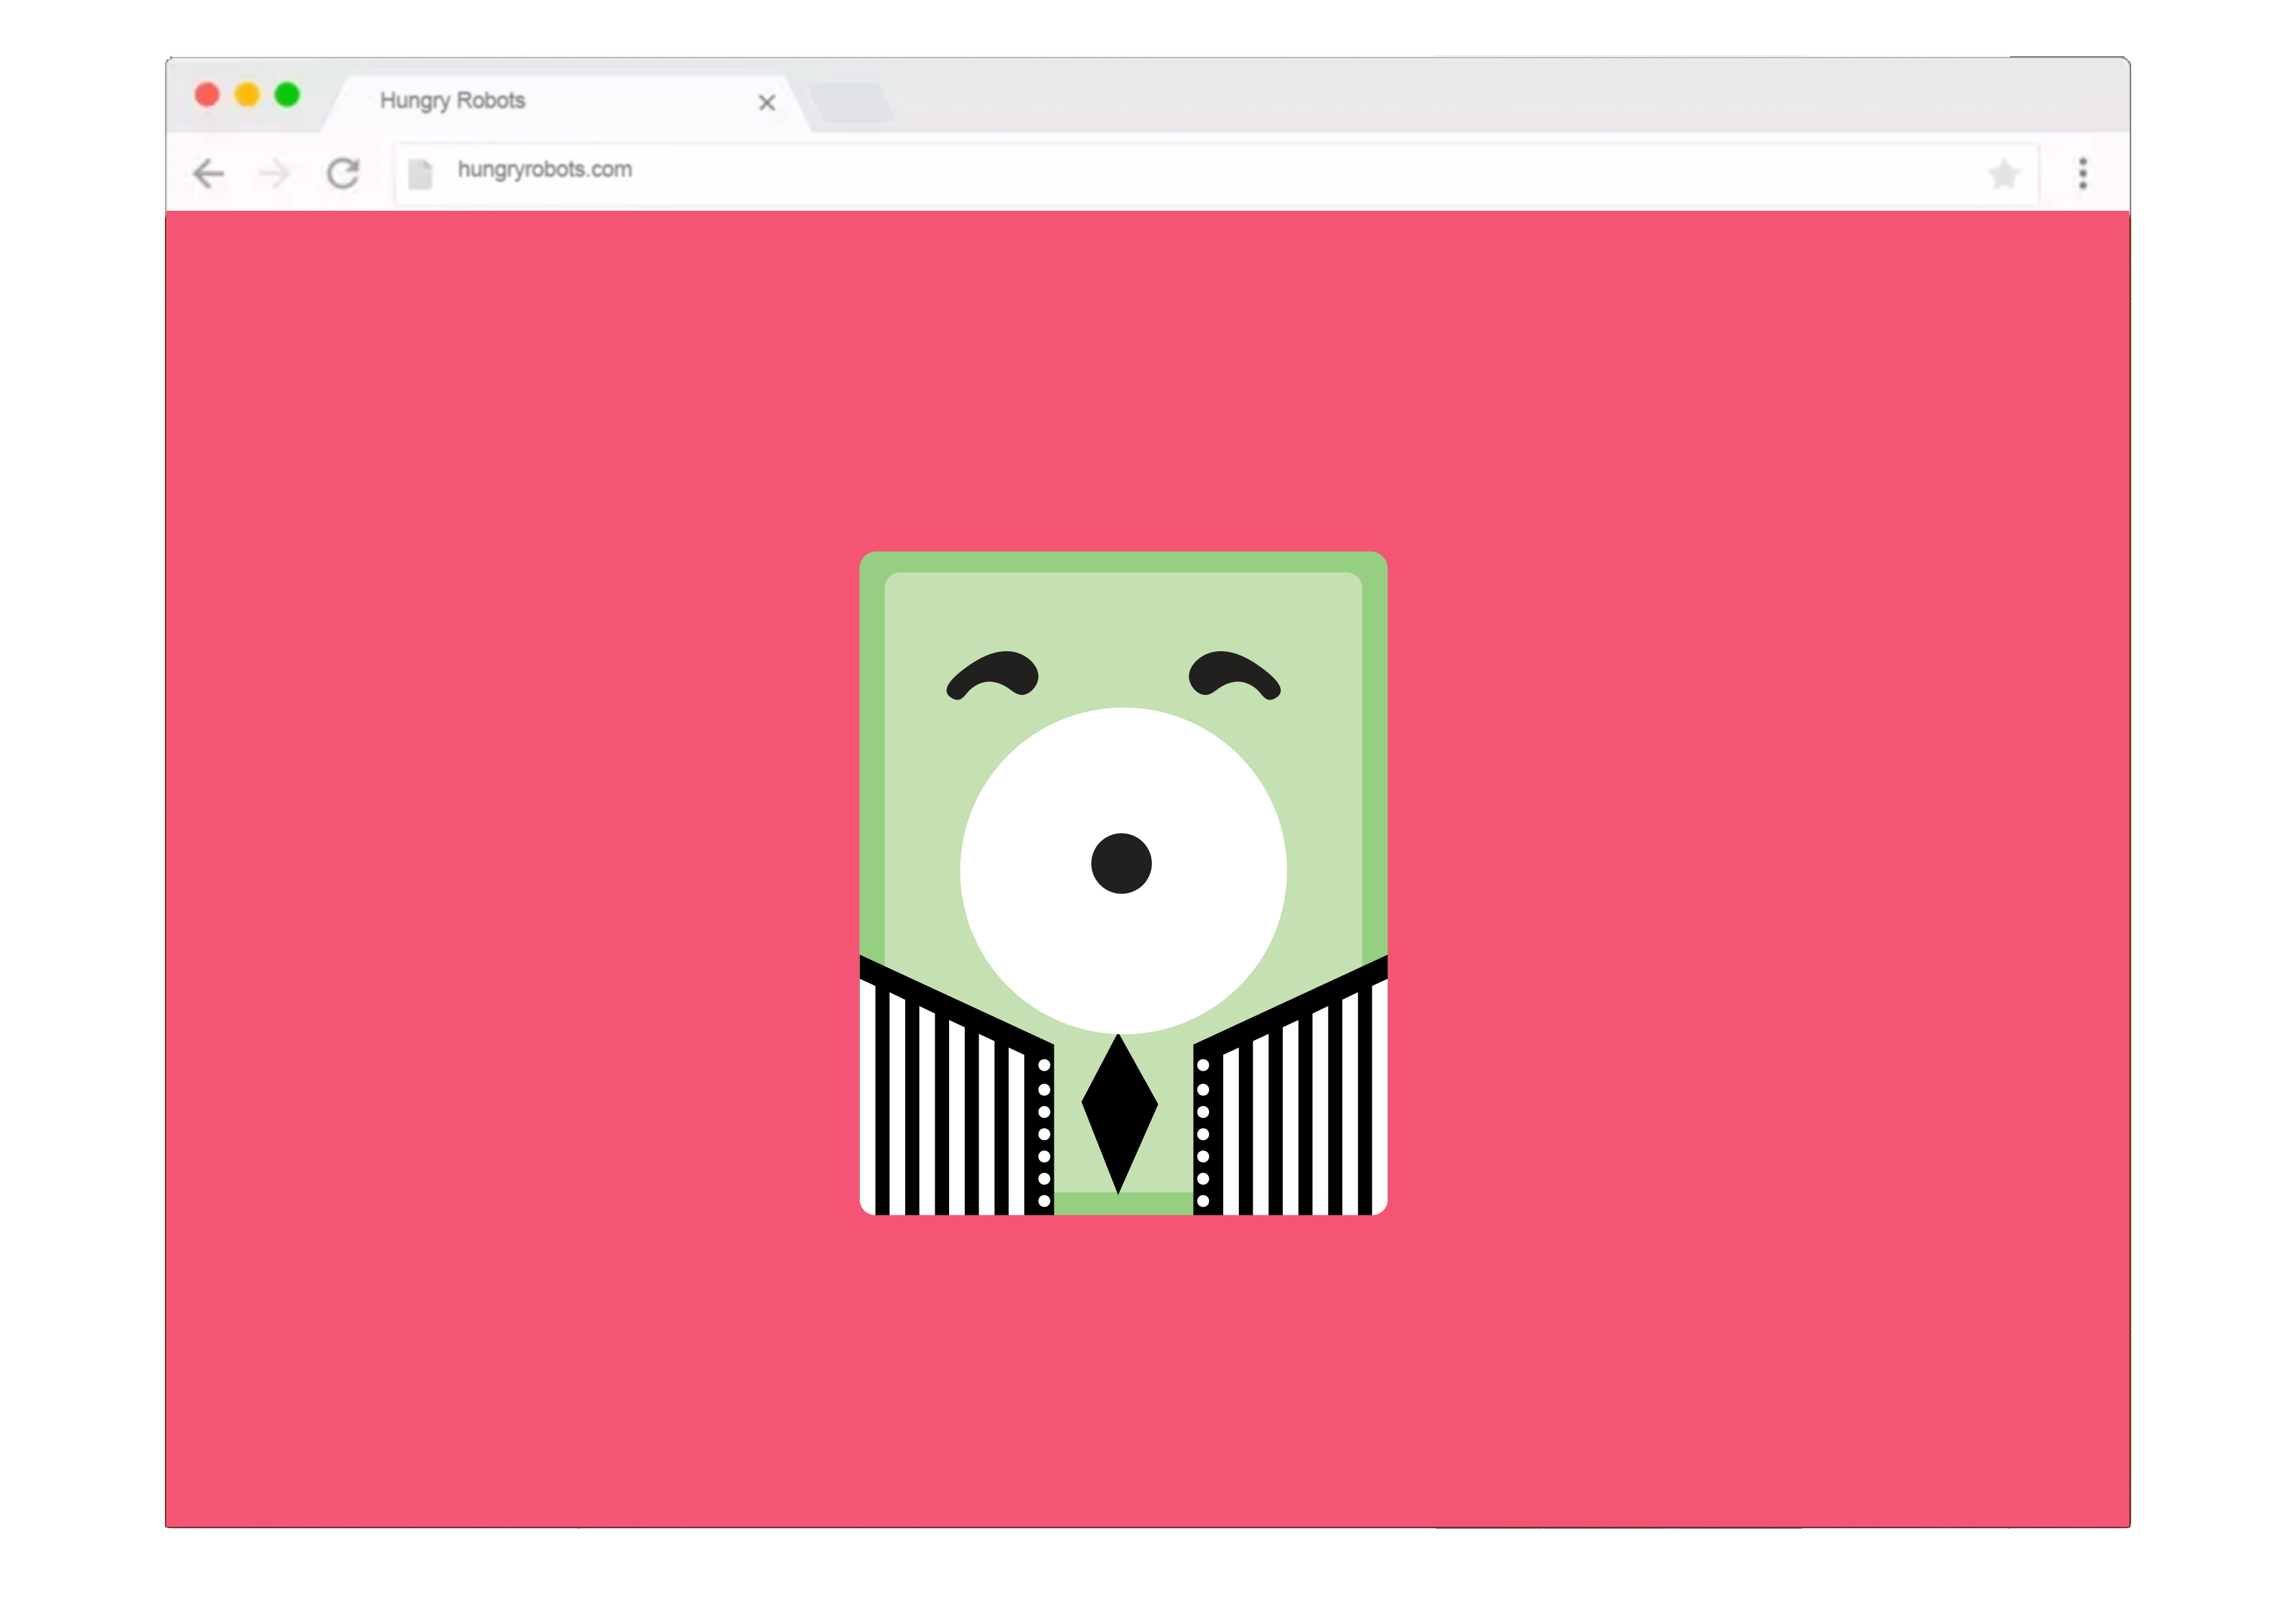Focus the hungryrobots.com address field
Image resolution: width=2296 pixels, height=1623 pixels.
pos(1216,174)
